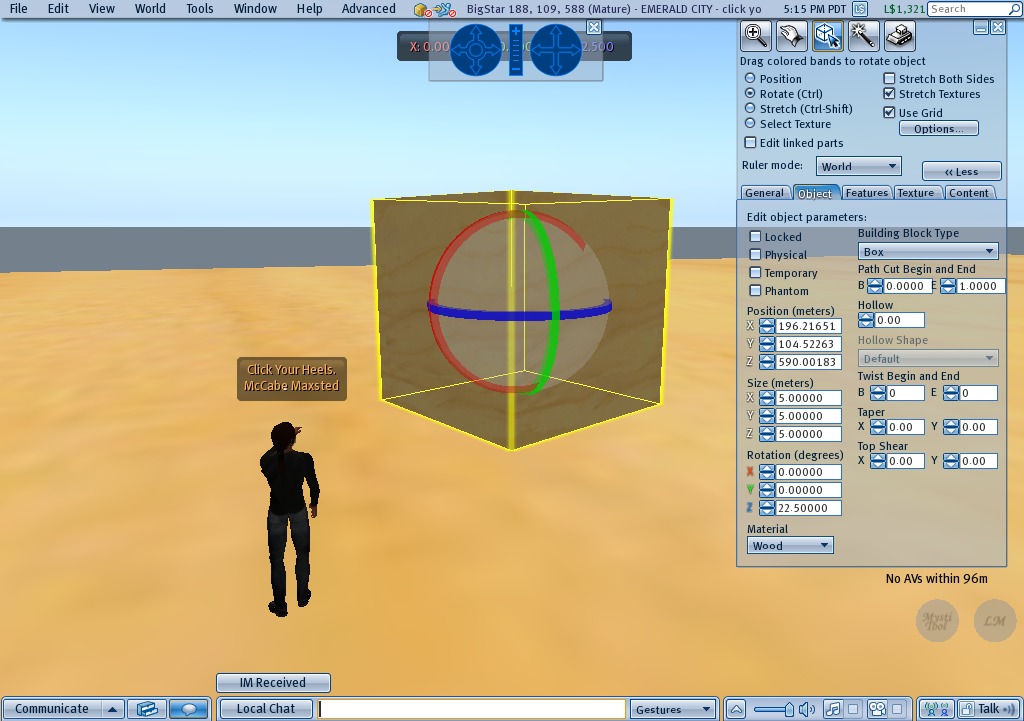Viewport: 1024px width, 721px height.
Task: Switch to the Texture tab
Action: point(915,193)
